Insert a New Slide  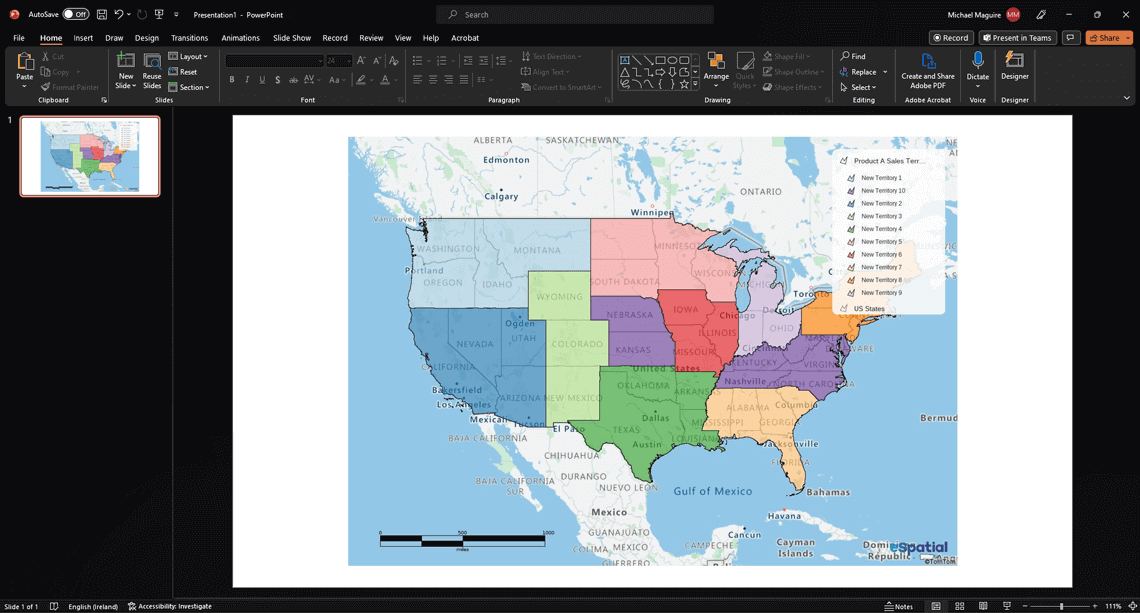tap(125, 66)
